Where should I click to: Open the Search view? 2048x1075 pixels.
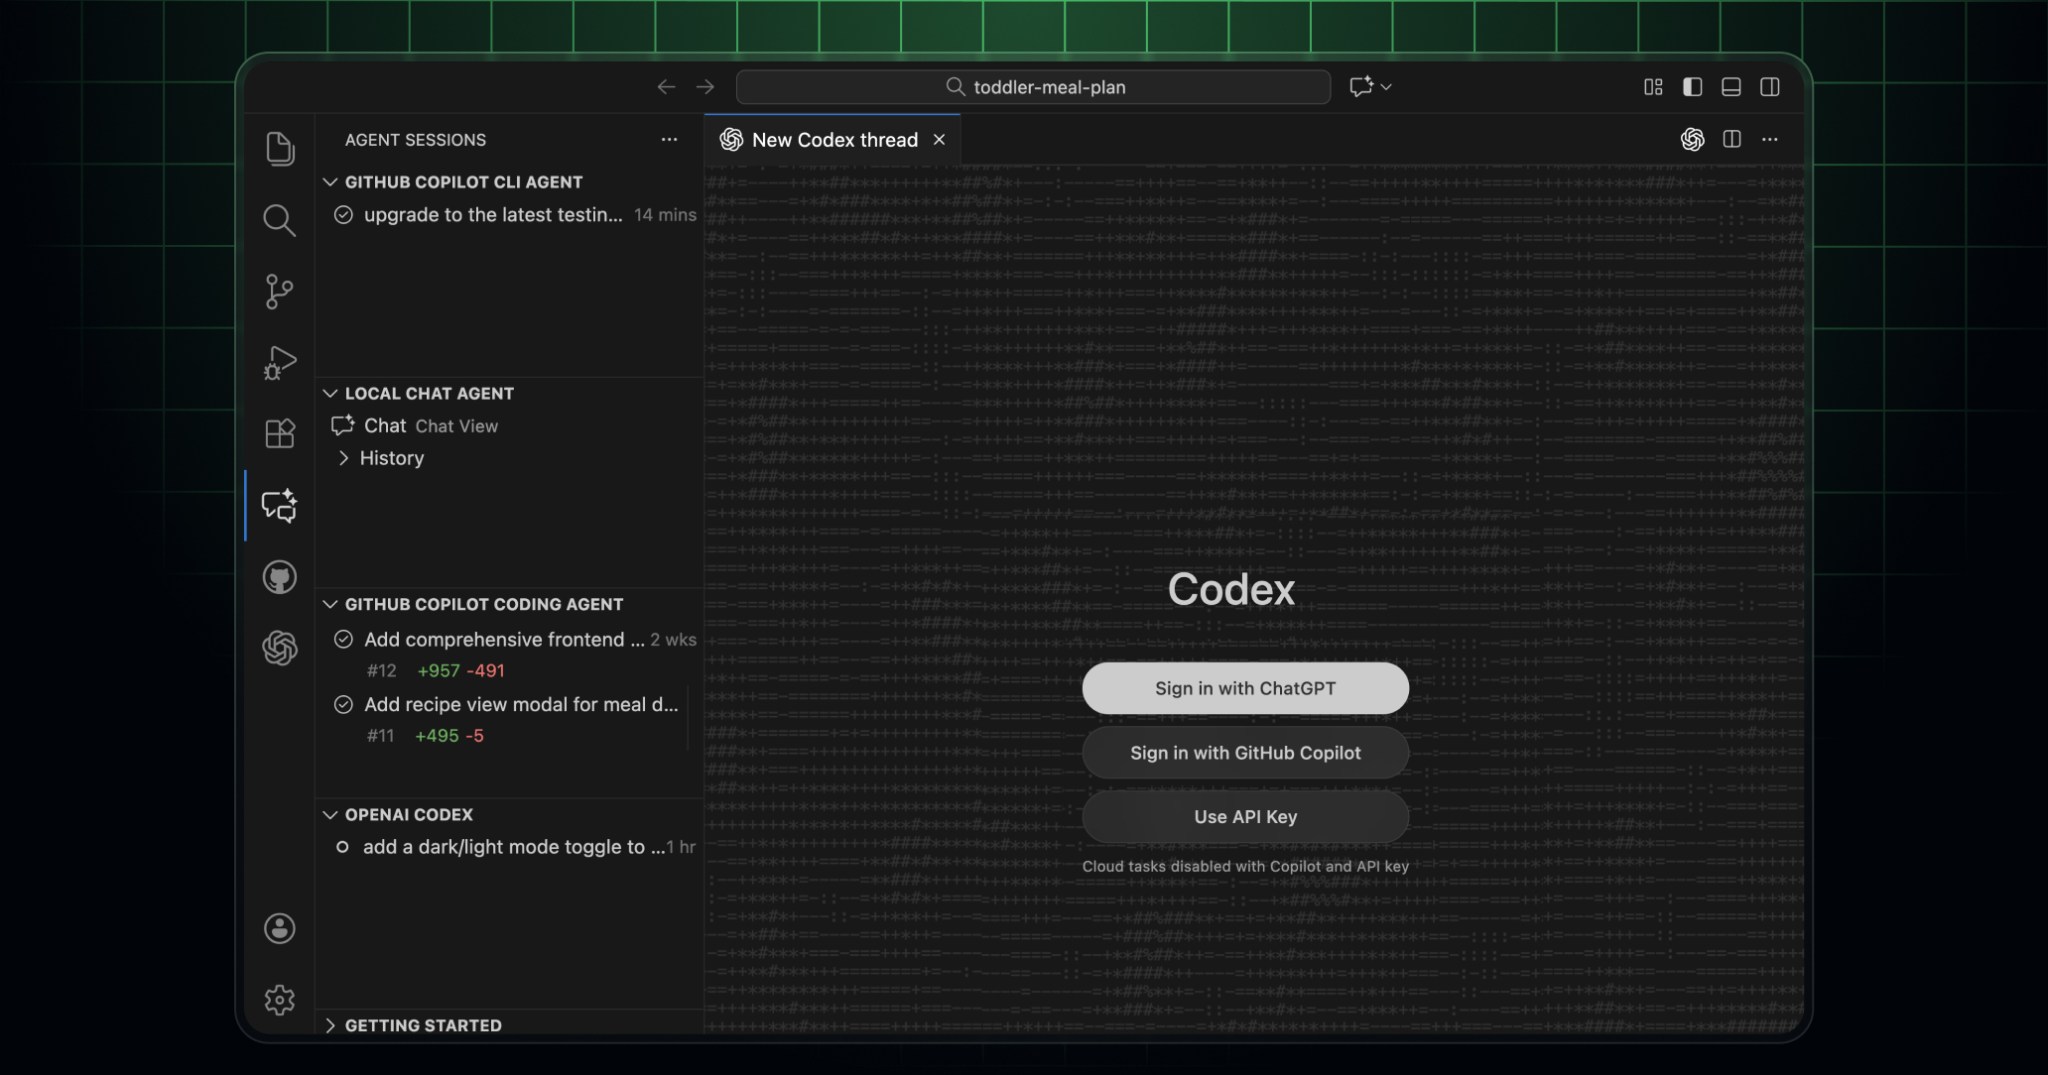click(279, 220)
